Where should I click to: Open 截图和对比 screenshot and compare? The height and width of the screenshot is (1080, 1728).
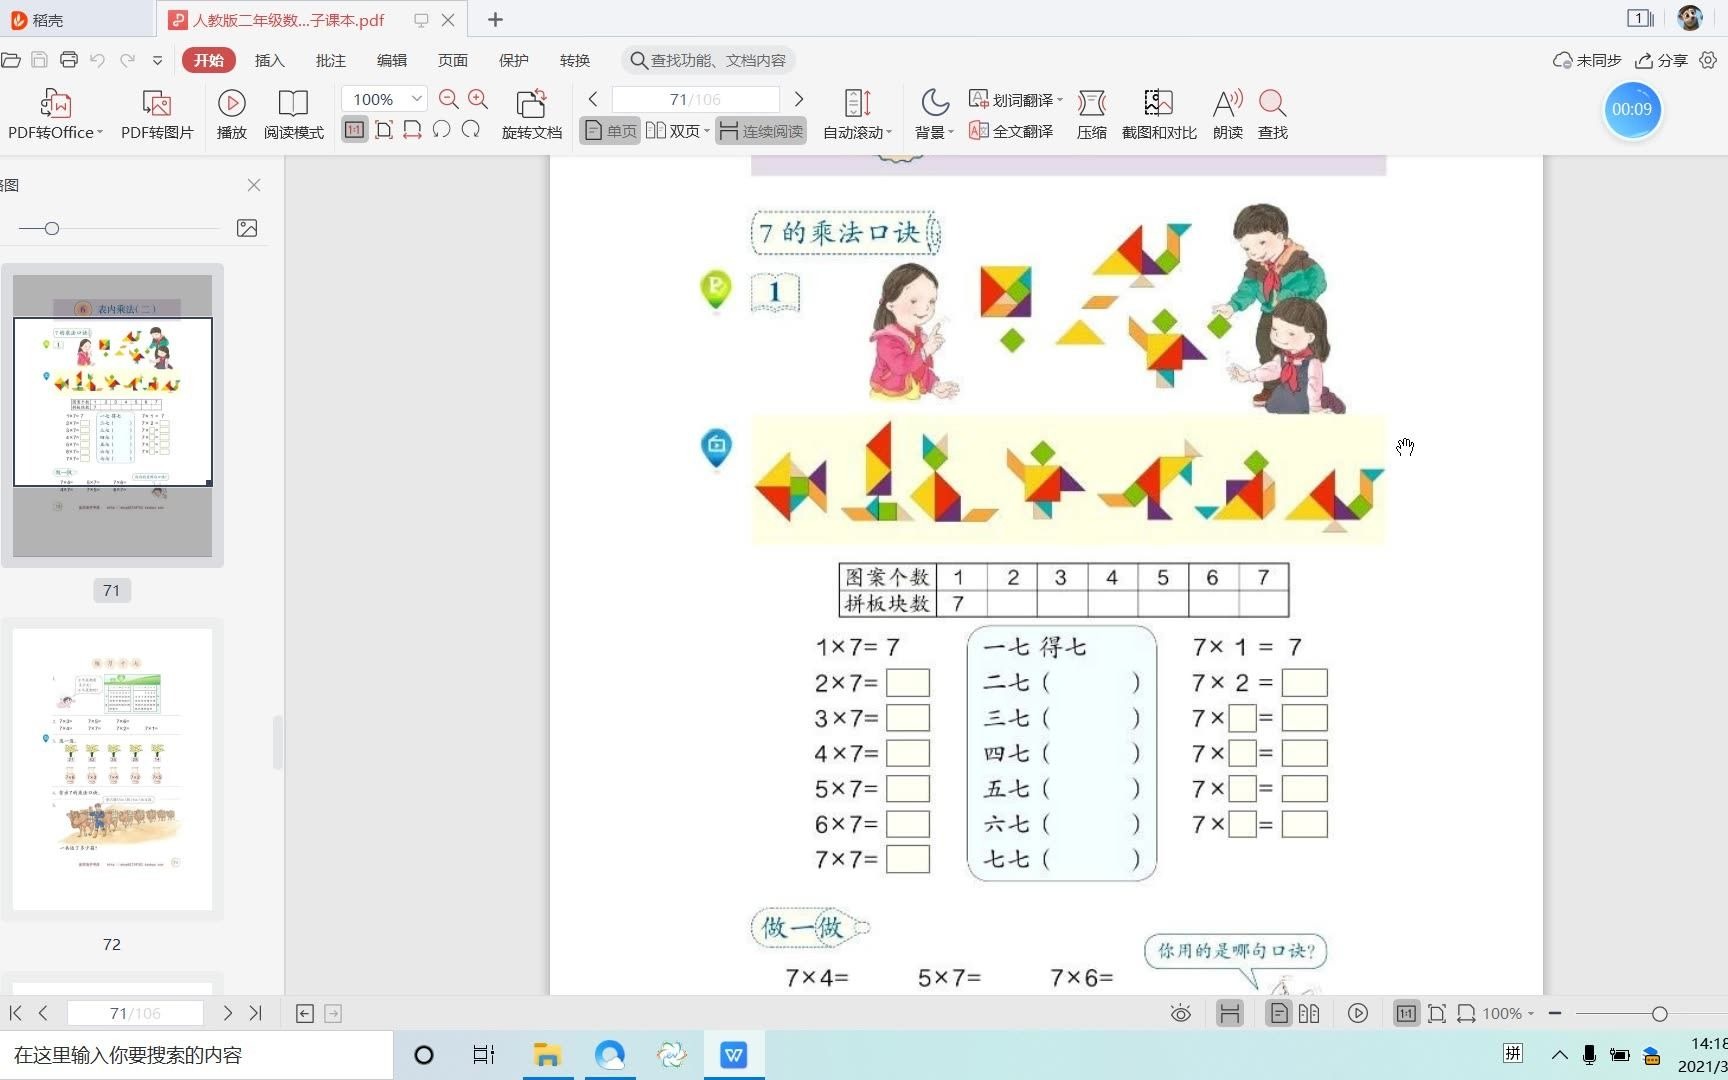[1159, 114]
